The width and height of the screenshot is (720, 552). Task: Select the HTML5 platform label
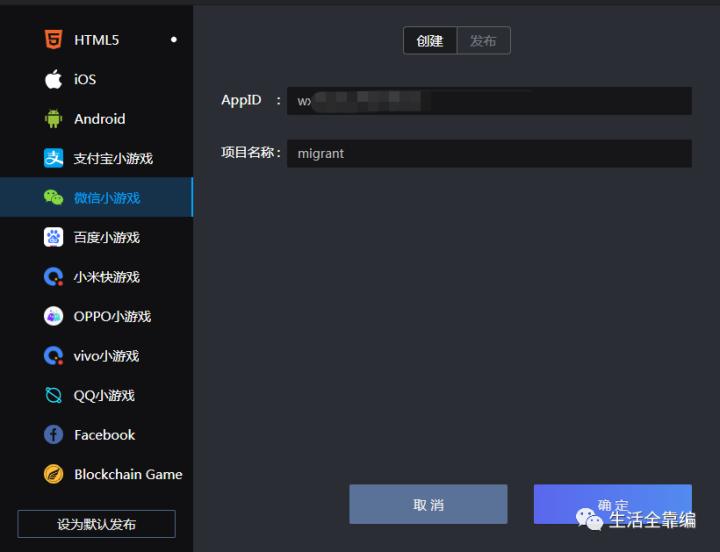[96, 40]
